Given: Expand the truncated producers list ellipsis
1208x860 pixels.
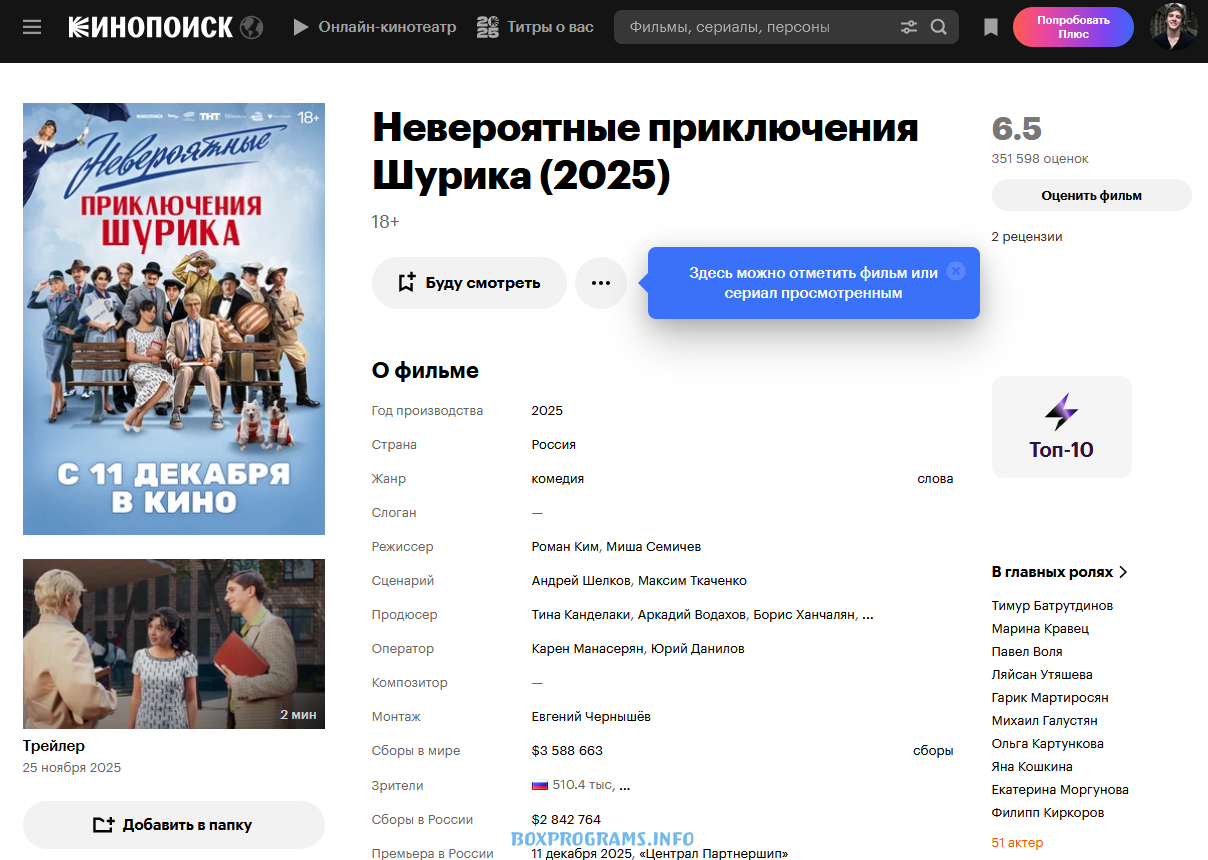Looking at the screenshot, I should [868, 615].
